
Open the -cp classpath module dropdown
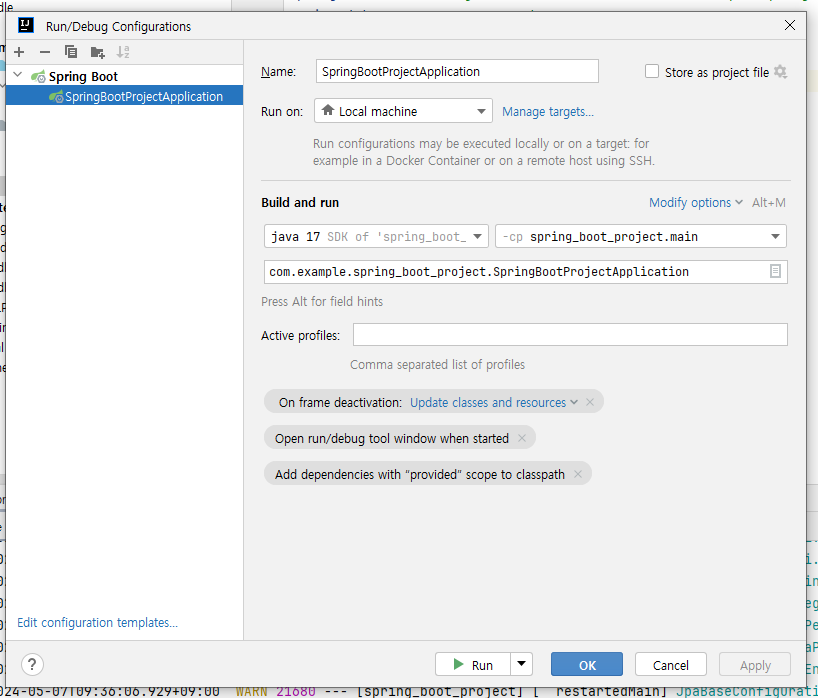pos(641,236)
